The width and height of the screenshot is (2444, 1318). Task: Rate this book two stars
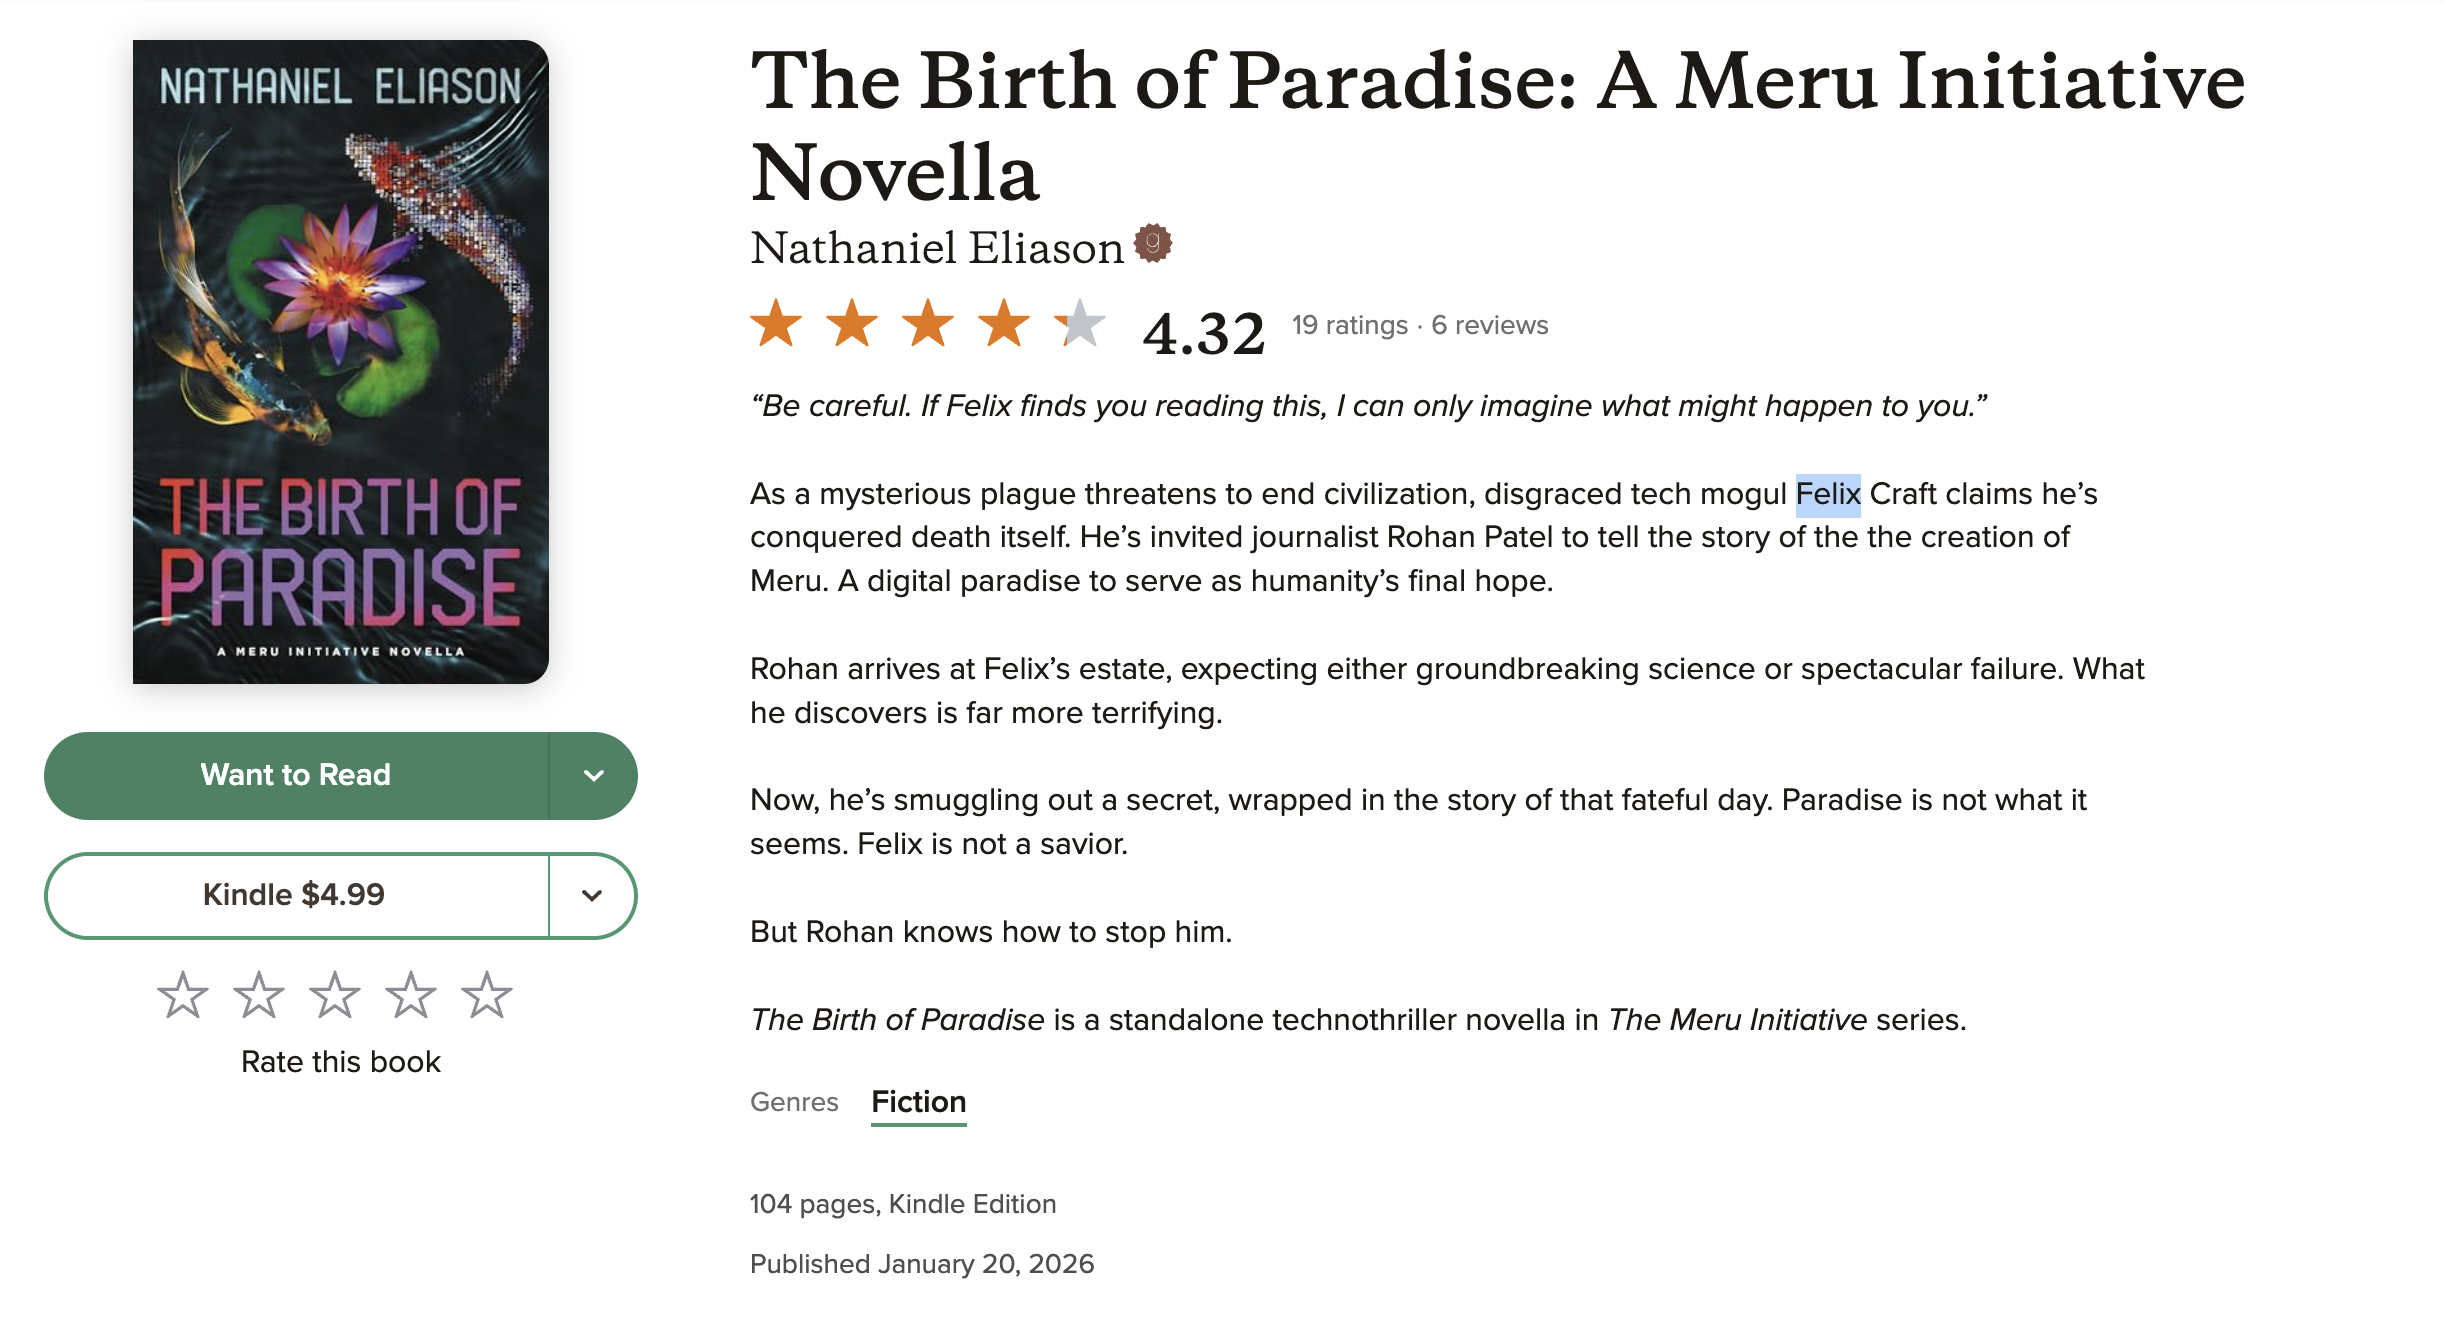coord(259,996)
